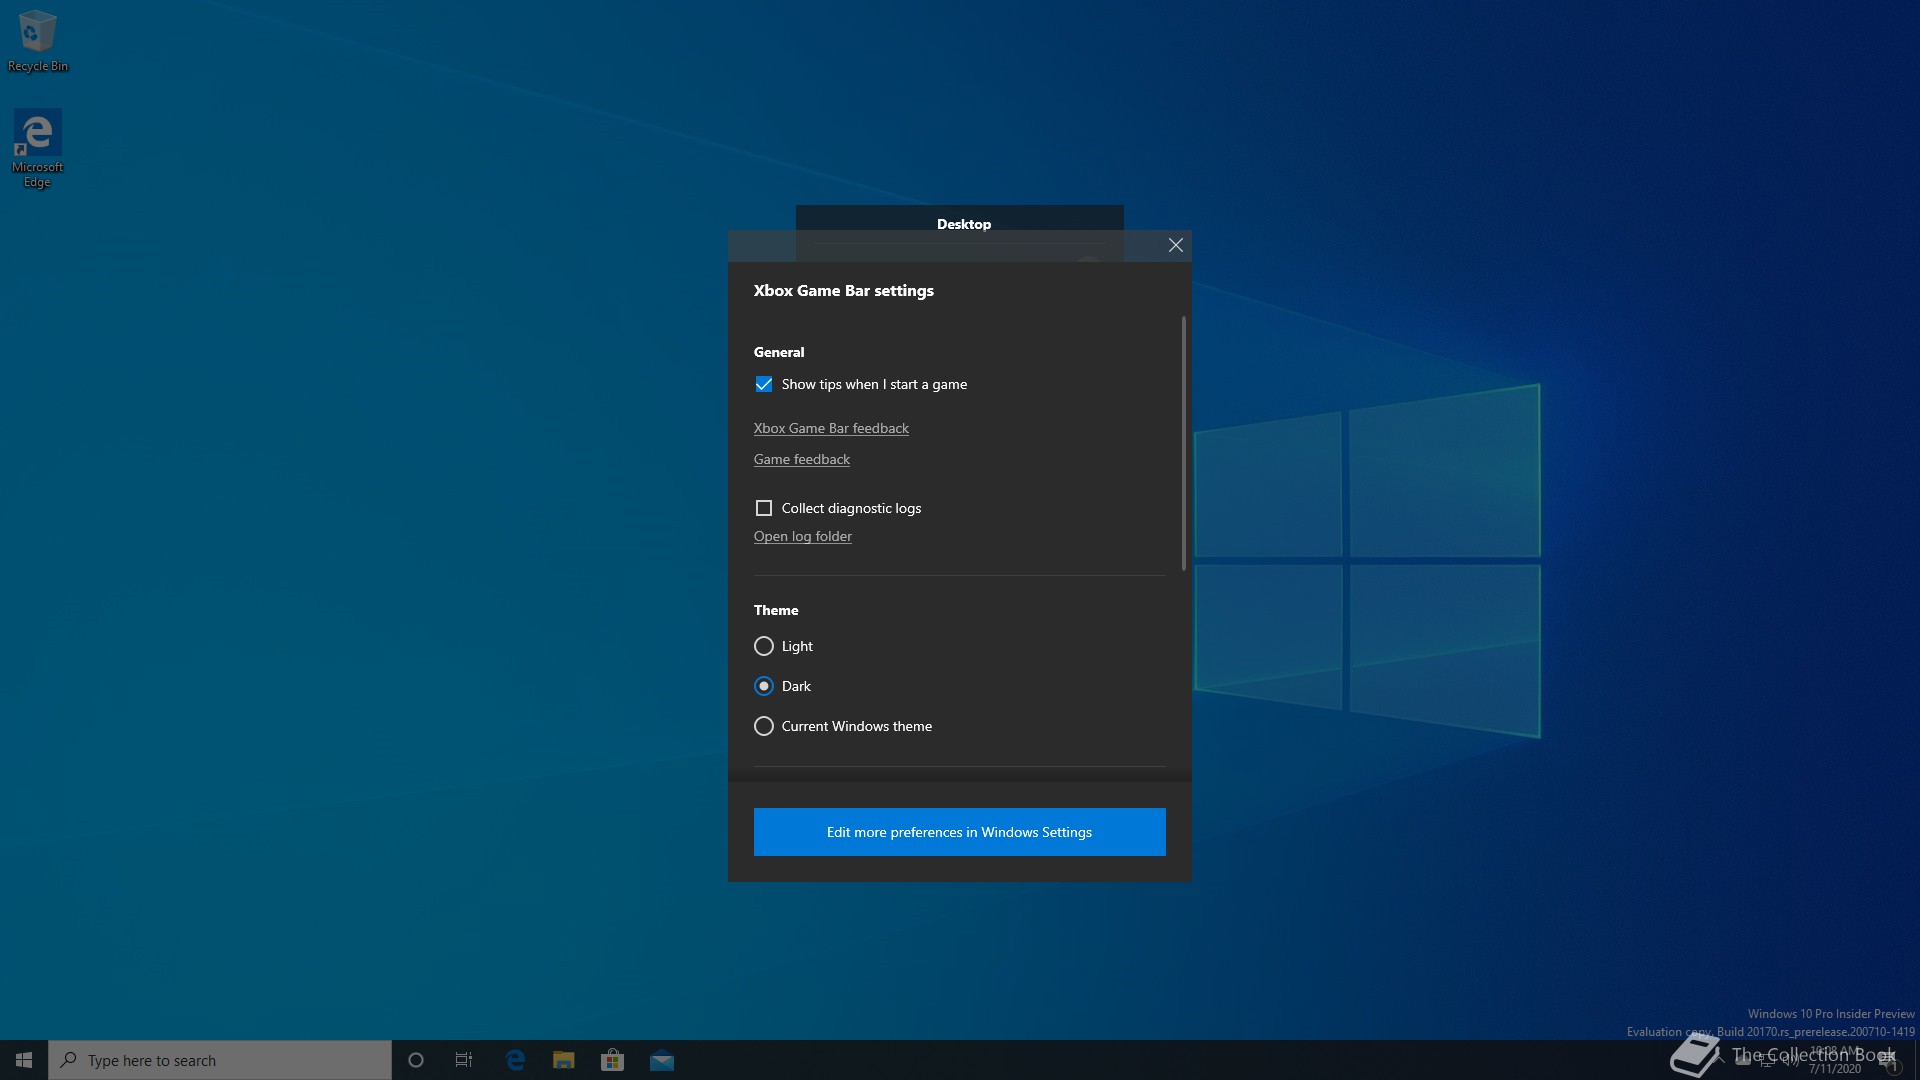Open the Xbox Game Bar feedback link
The width and height of the screenshot is (1920, 1080).
(831, 428)
